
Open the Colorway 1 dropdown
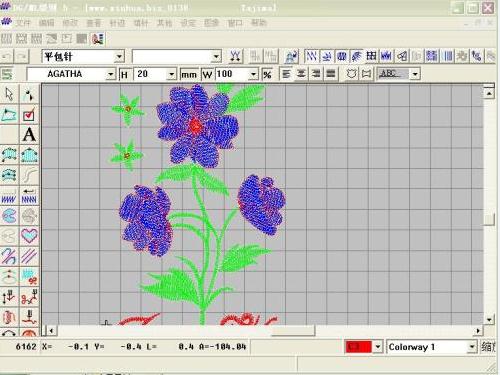pyautogui.click(x=472, y=347)
